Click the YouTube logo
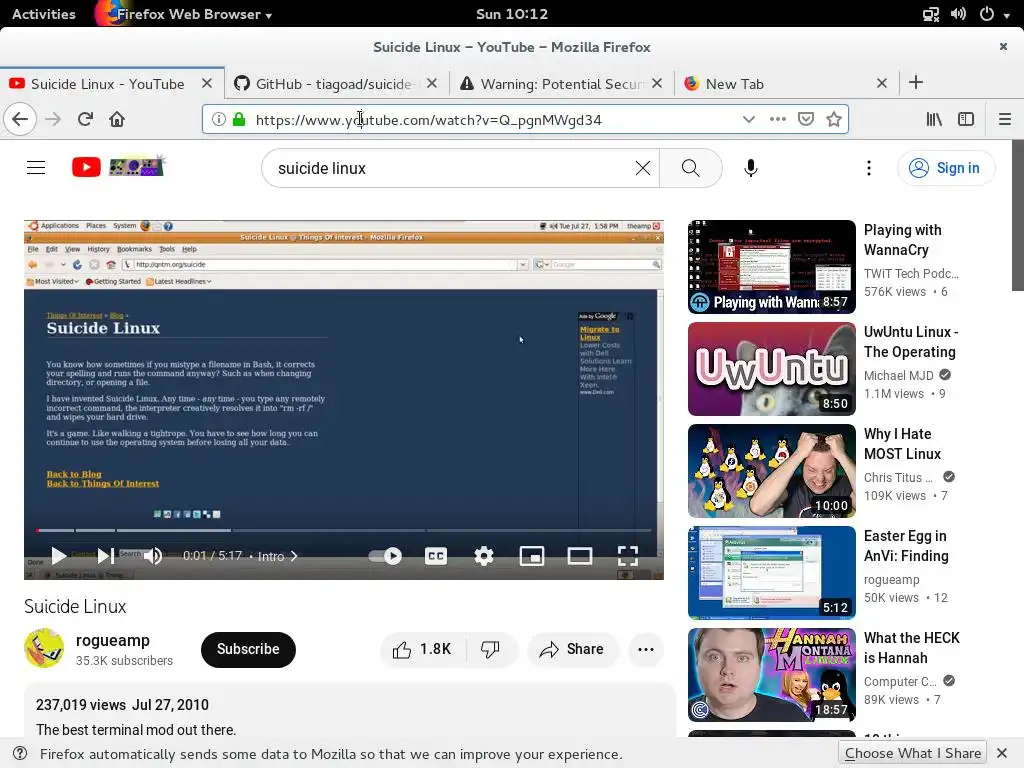This screenshot has height=768, width=1024. click(118, 167)
